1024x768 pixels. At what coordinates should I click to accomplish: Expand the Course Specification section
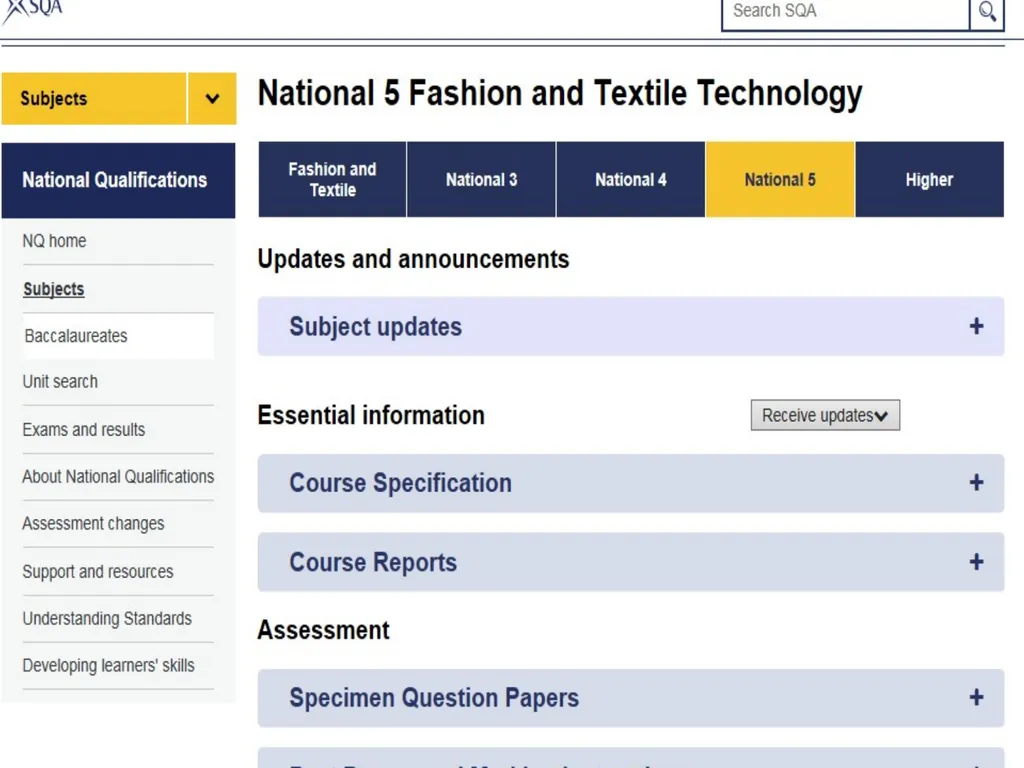tap(631, 483)
